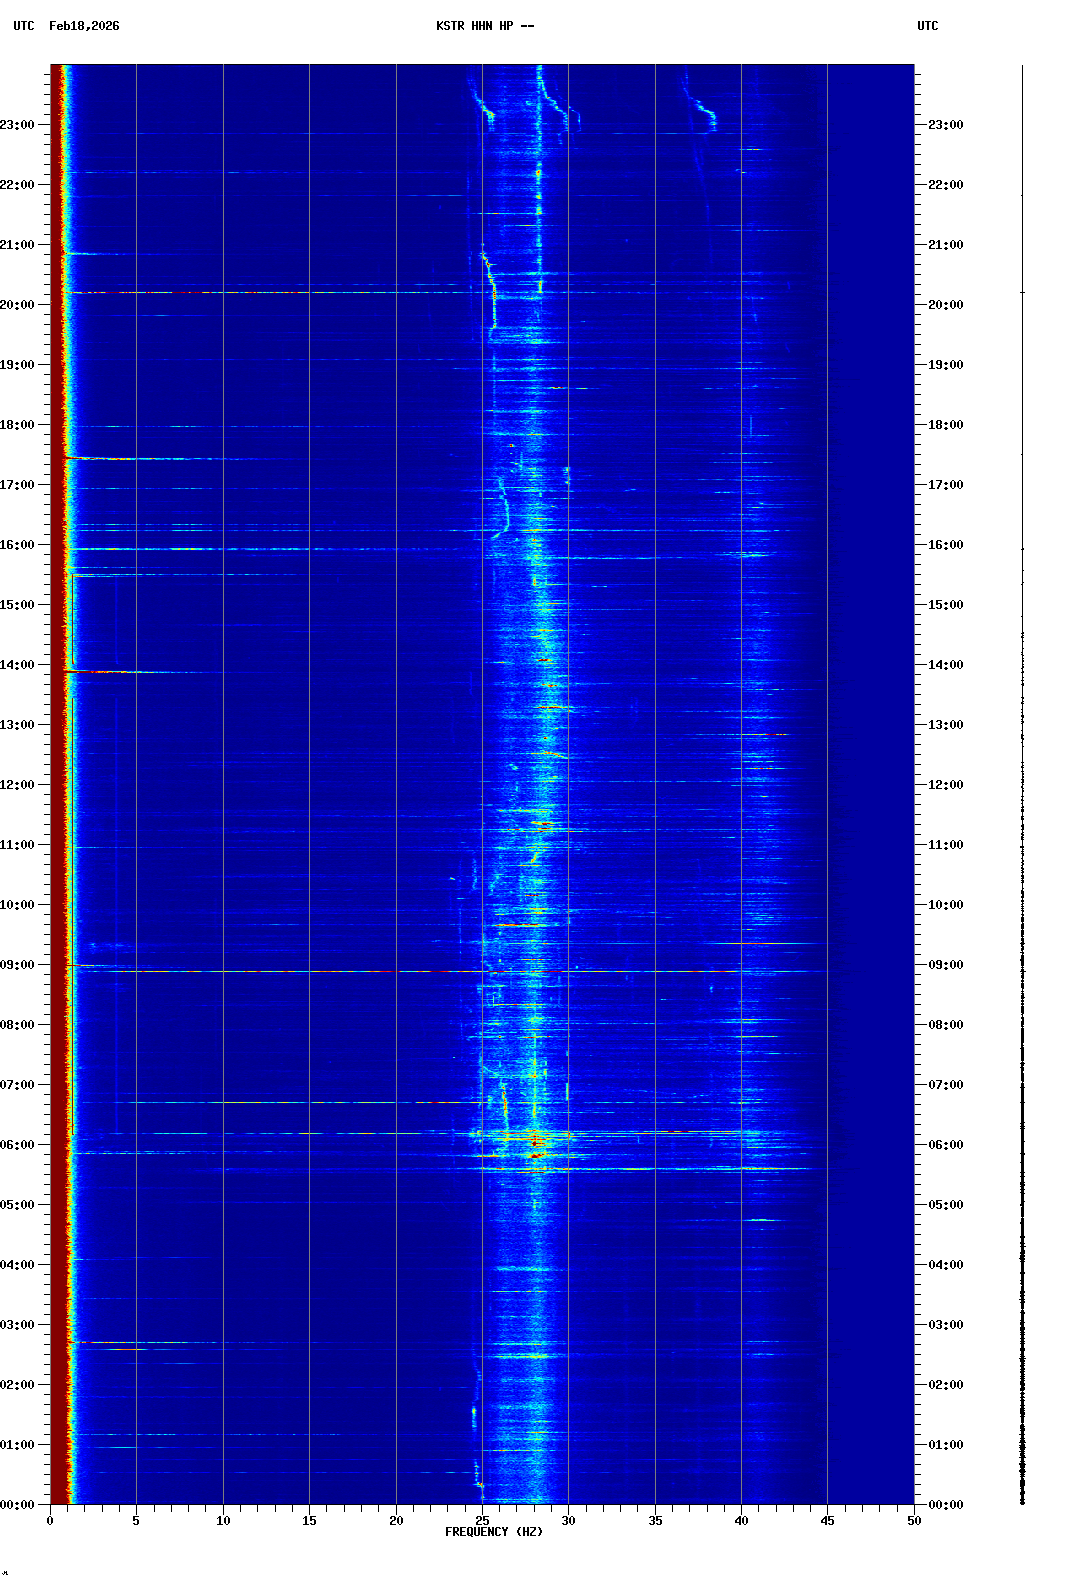Select the 06:00 marker on left axis
This screenshot has width=1066, height=1584.
(x=18, y=1145)
